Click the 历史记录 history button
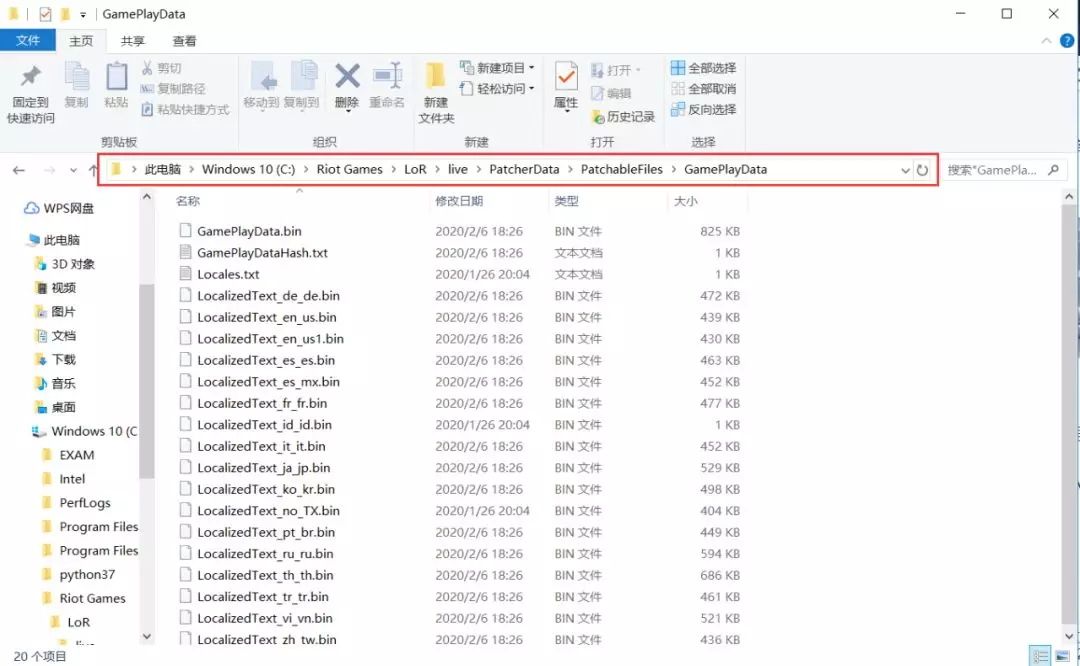 click(x=623, y=117)
